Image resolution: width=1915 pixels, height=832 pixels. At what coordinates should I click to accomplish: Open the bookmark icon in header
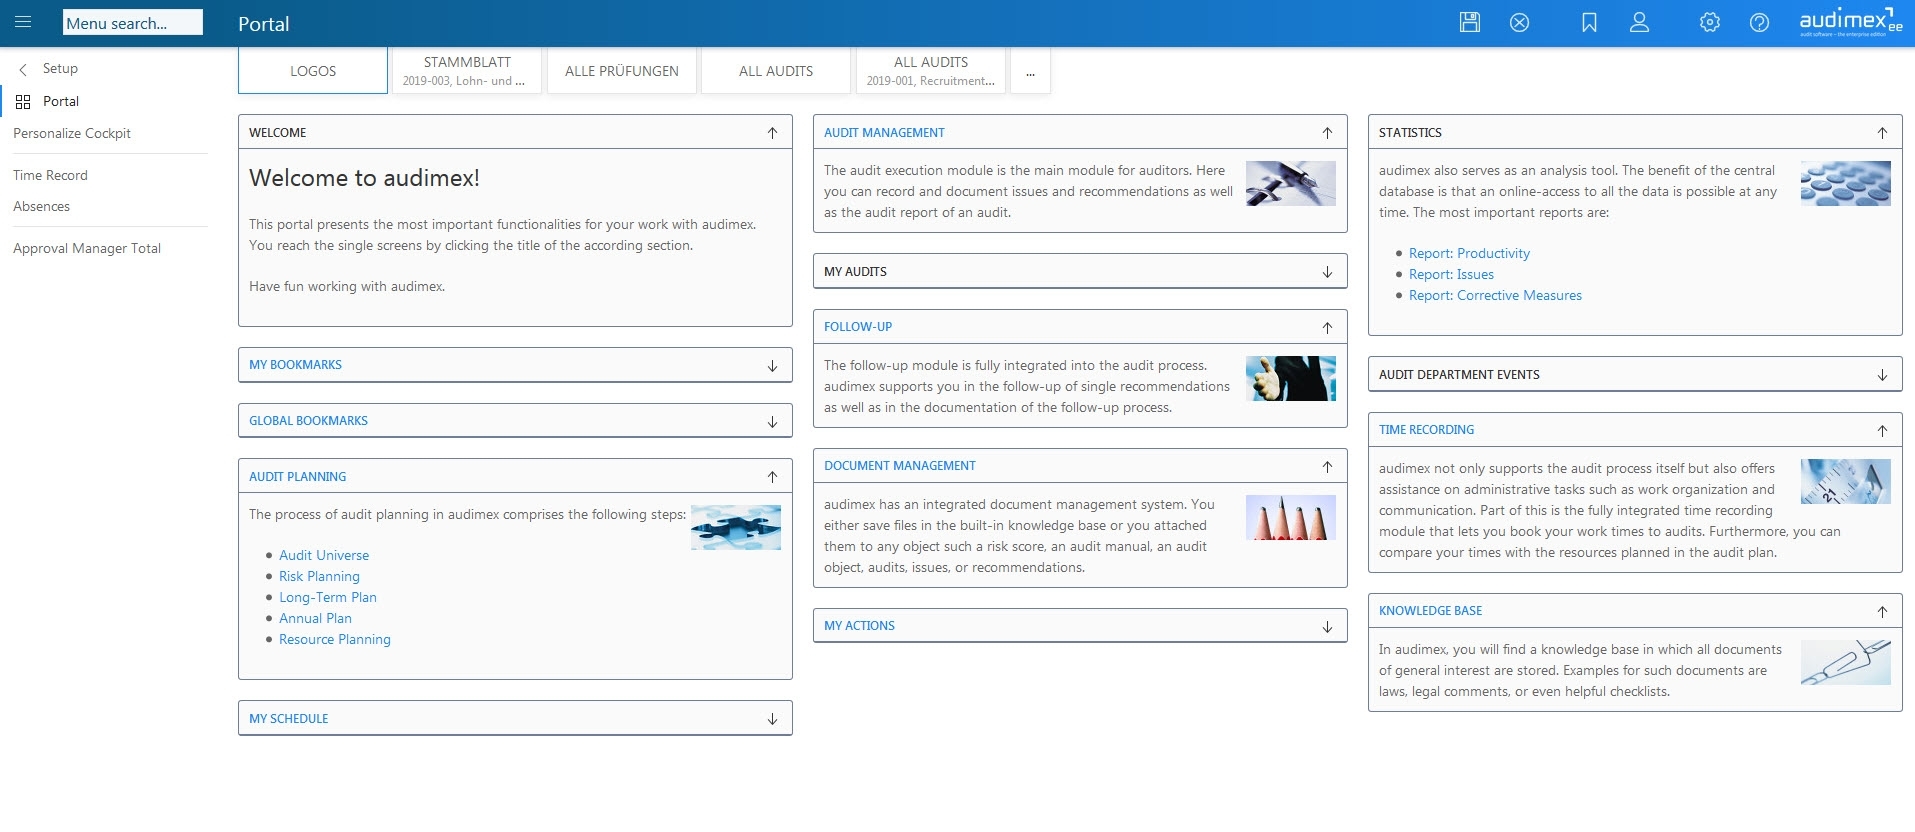pos(1589,22)
